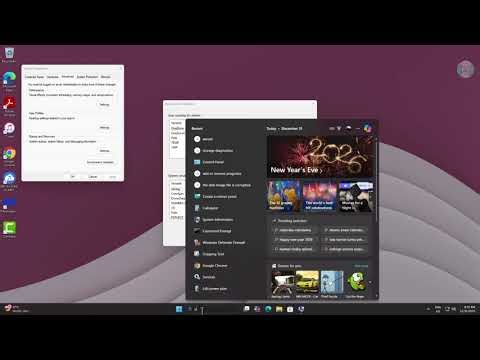The image size is (480, 360).
Task: Open Control Panel from recent list
Action: pyautogui.click(x=226, y=162)
